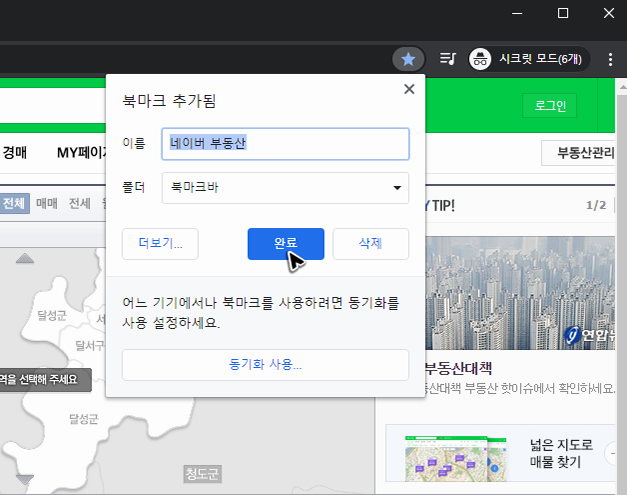Open the 경매 menu item
The image size is (627, 495).
coord(15,152)
